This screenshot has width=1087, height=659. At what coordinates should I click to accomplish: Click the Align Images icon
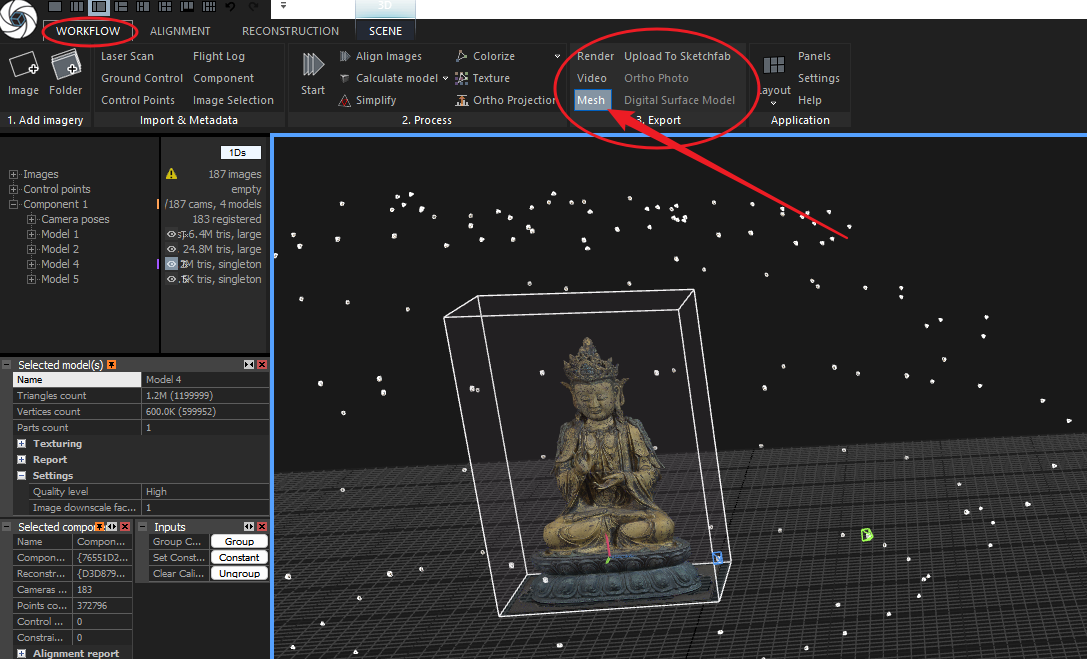345,56
